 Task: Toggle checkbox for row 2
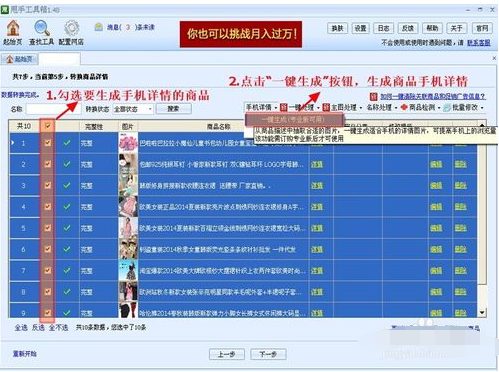48,164
